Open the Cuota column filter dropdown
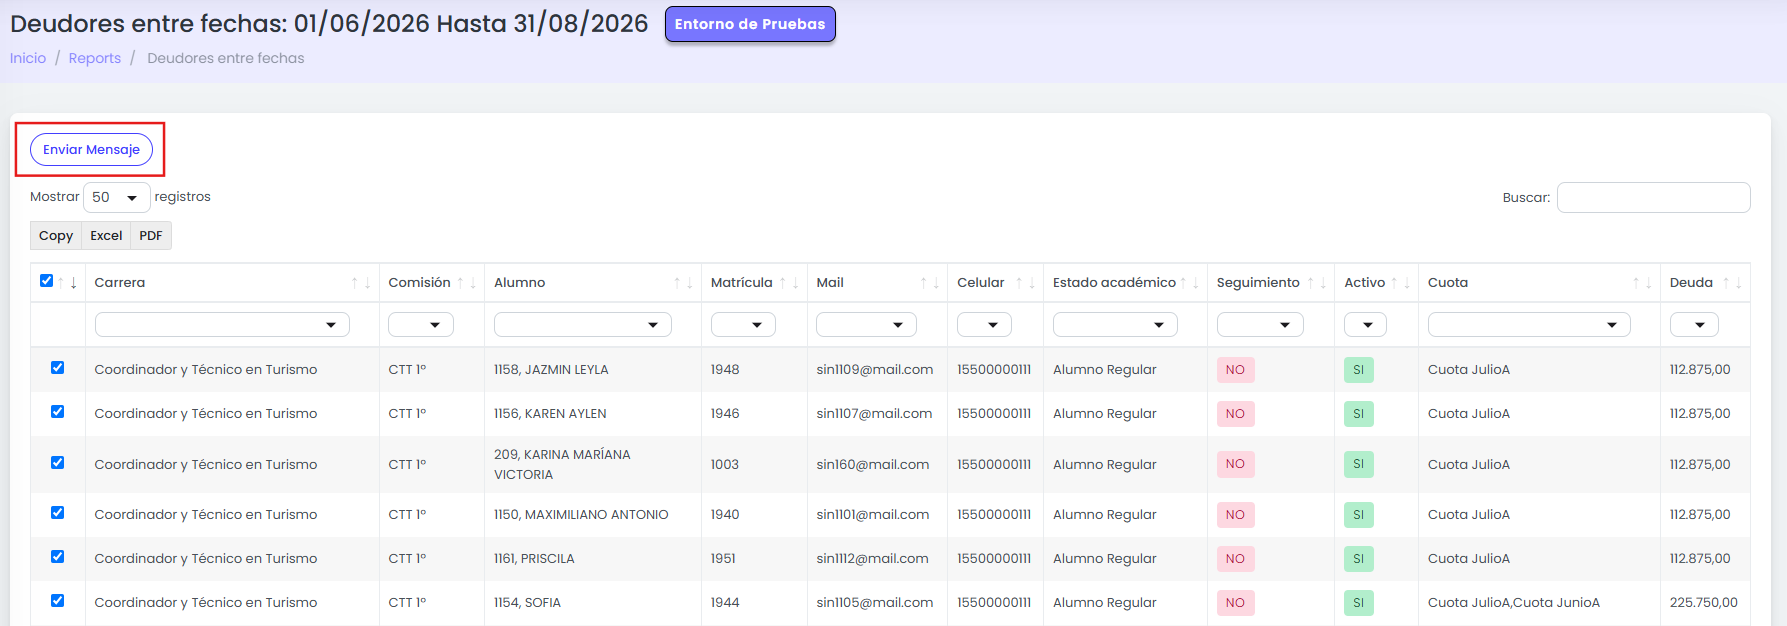Screen dimensions: 1787x626 [x=1529, y=325]
